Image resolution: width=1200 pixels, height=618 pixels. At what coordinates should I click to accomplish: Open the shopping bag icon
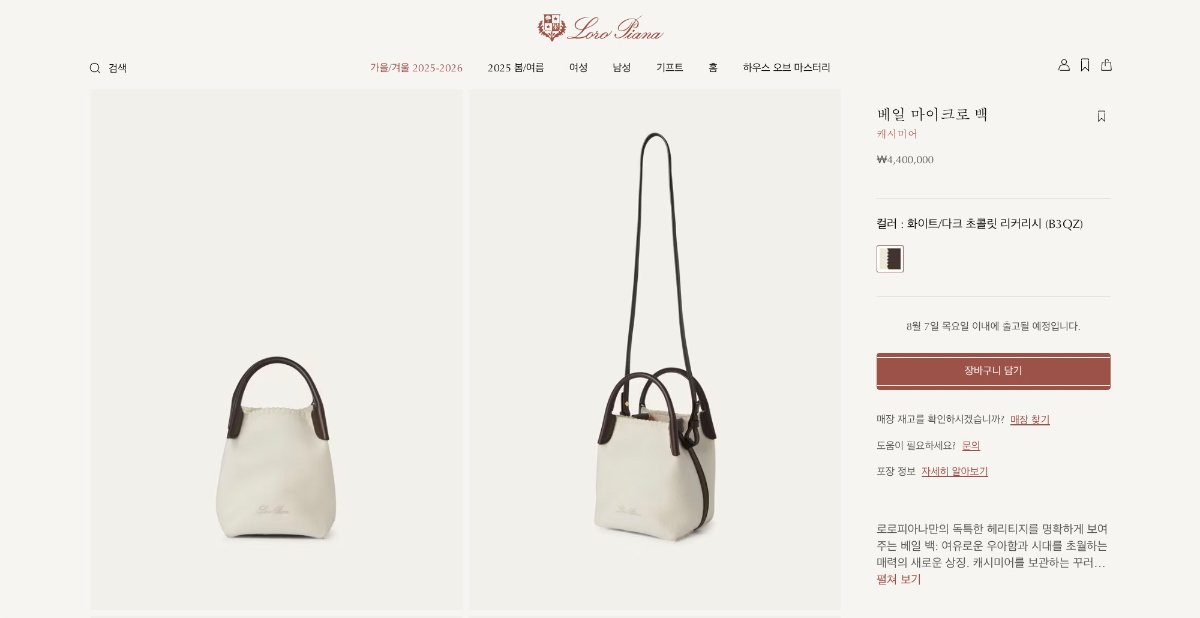pyautogui.click(x=1106, y=65)
